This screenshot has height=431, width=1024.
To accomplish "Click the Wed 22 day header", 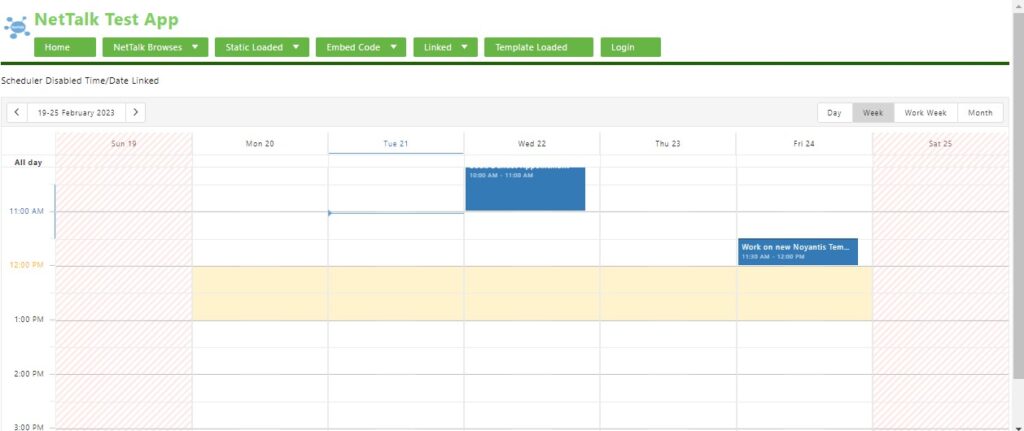I will [x=532, y=144].
